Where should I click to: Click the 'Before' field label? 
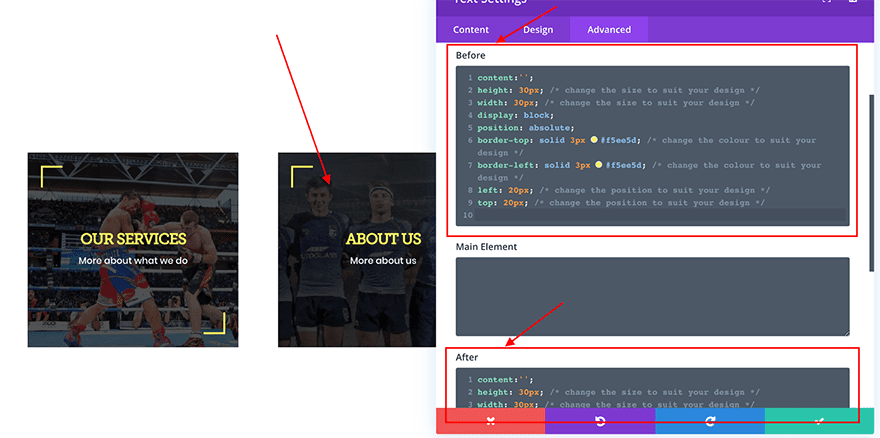(x=470, y=56)
